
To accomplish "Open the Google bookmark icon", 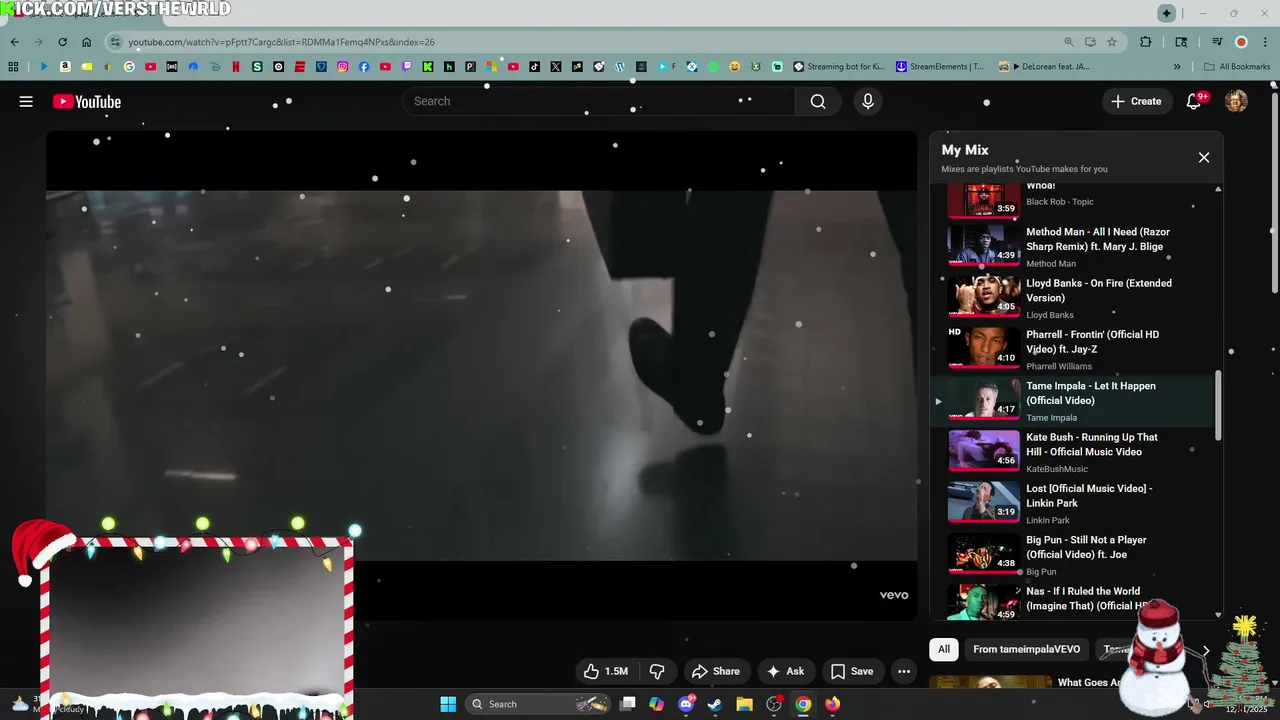I will 129,67.
